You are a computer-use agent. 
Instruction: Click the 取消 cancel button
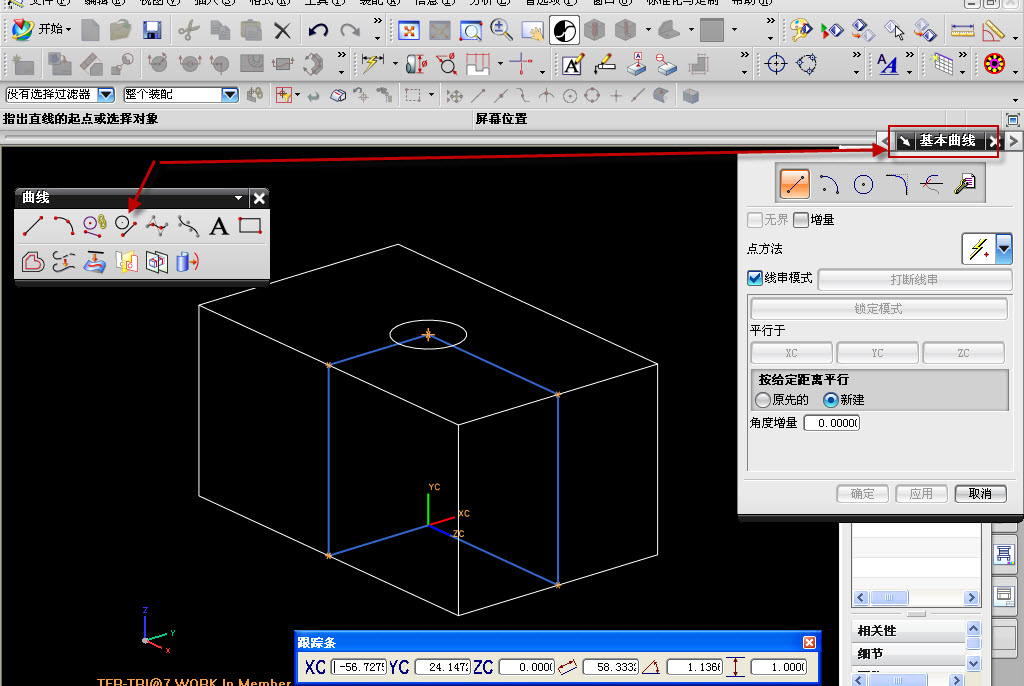980,494
